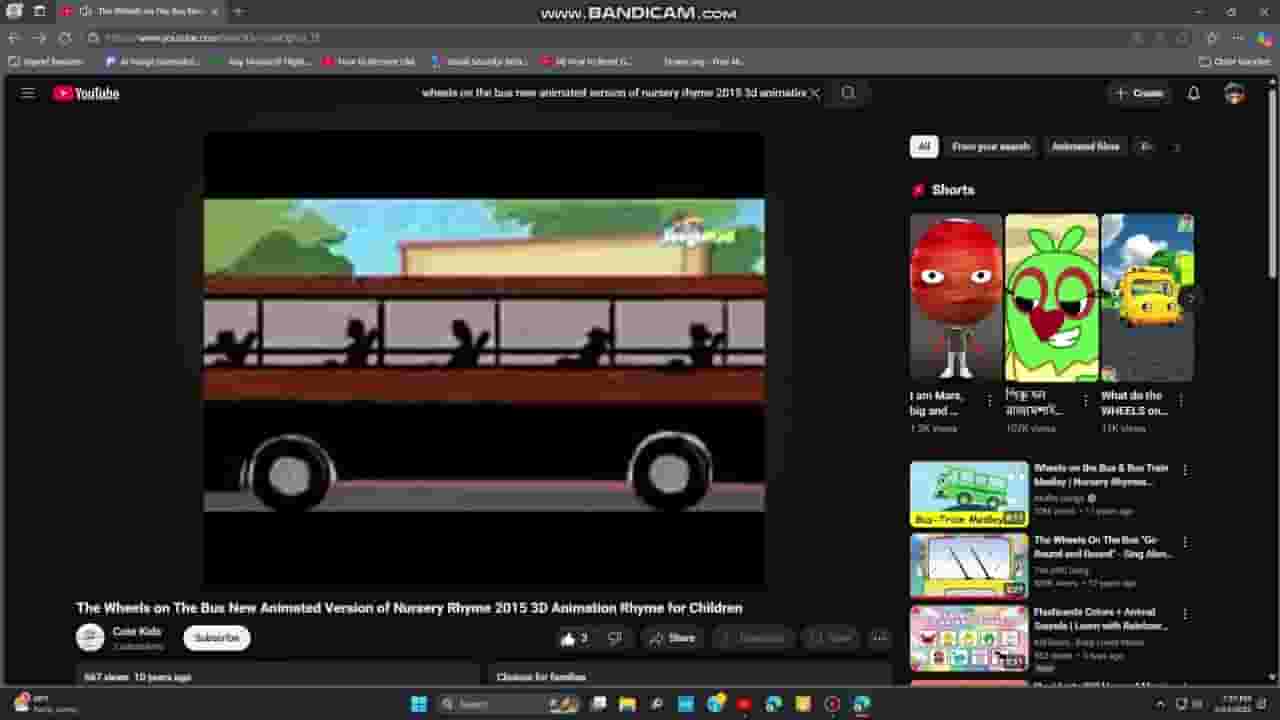Open the Windows Start menu
The height and width of the screenshot is (720, 1280).
pos(419,704)
